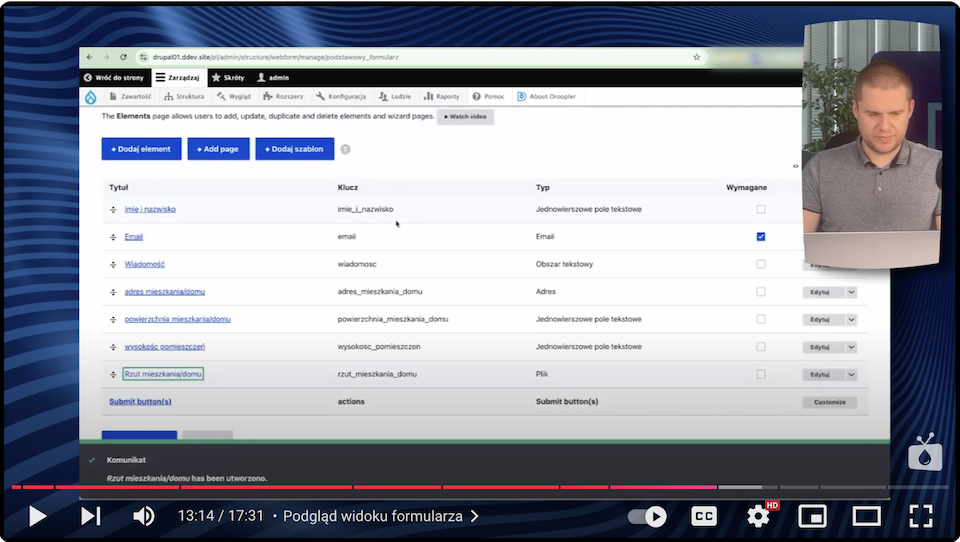Expand Edytuj dropdown arrow for Rzut mieszkania/domu
Image resolution: width=960 pixels, height=542 pixels.
pos(851,375)
